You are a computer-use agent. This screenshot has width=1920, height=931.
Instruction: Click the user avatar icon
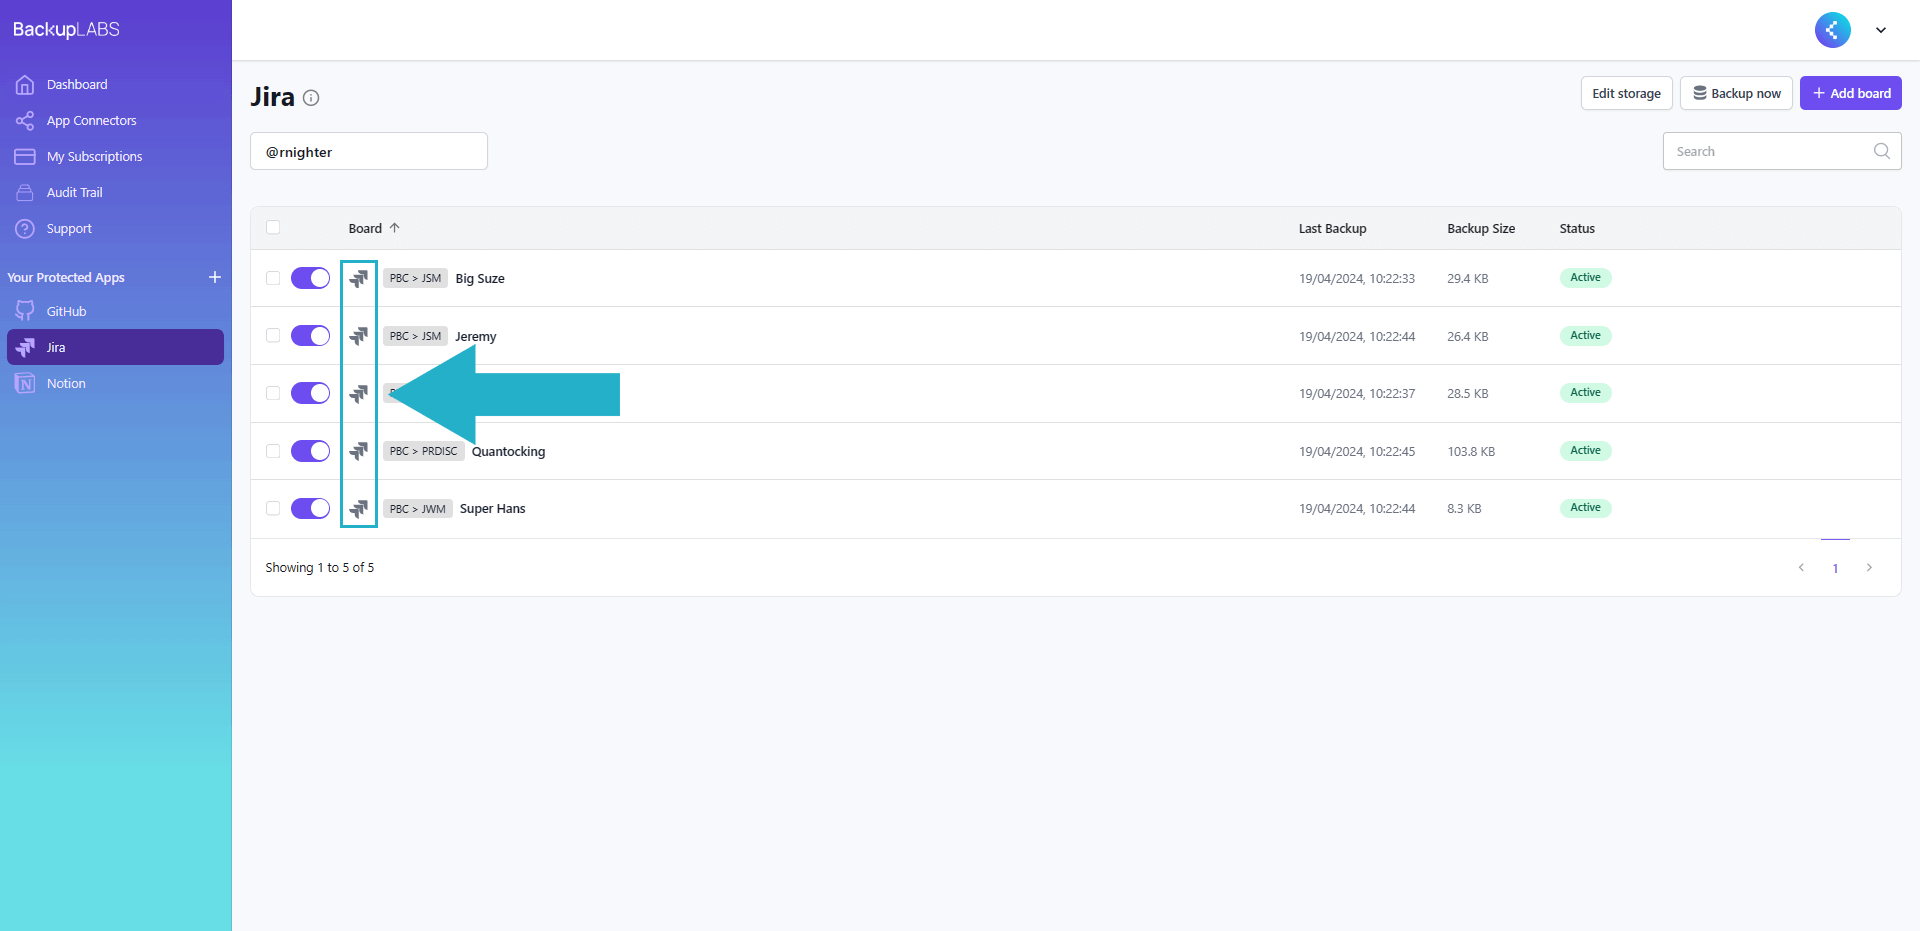click(x=1833, y=30)
